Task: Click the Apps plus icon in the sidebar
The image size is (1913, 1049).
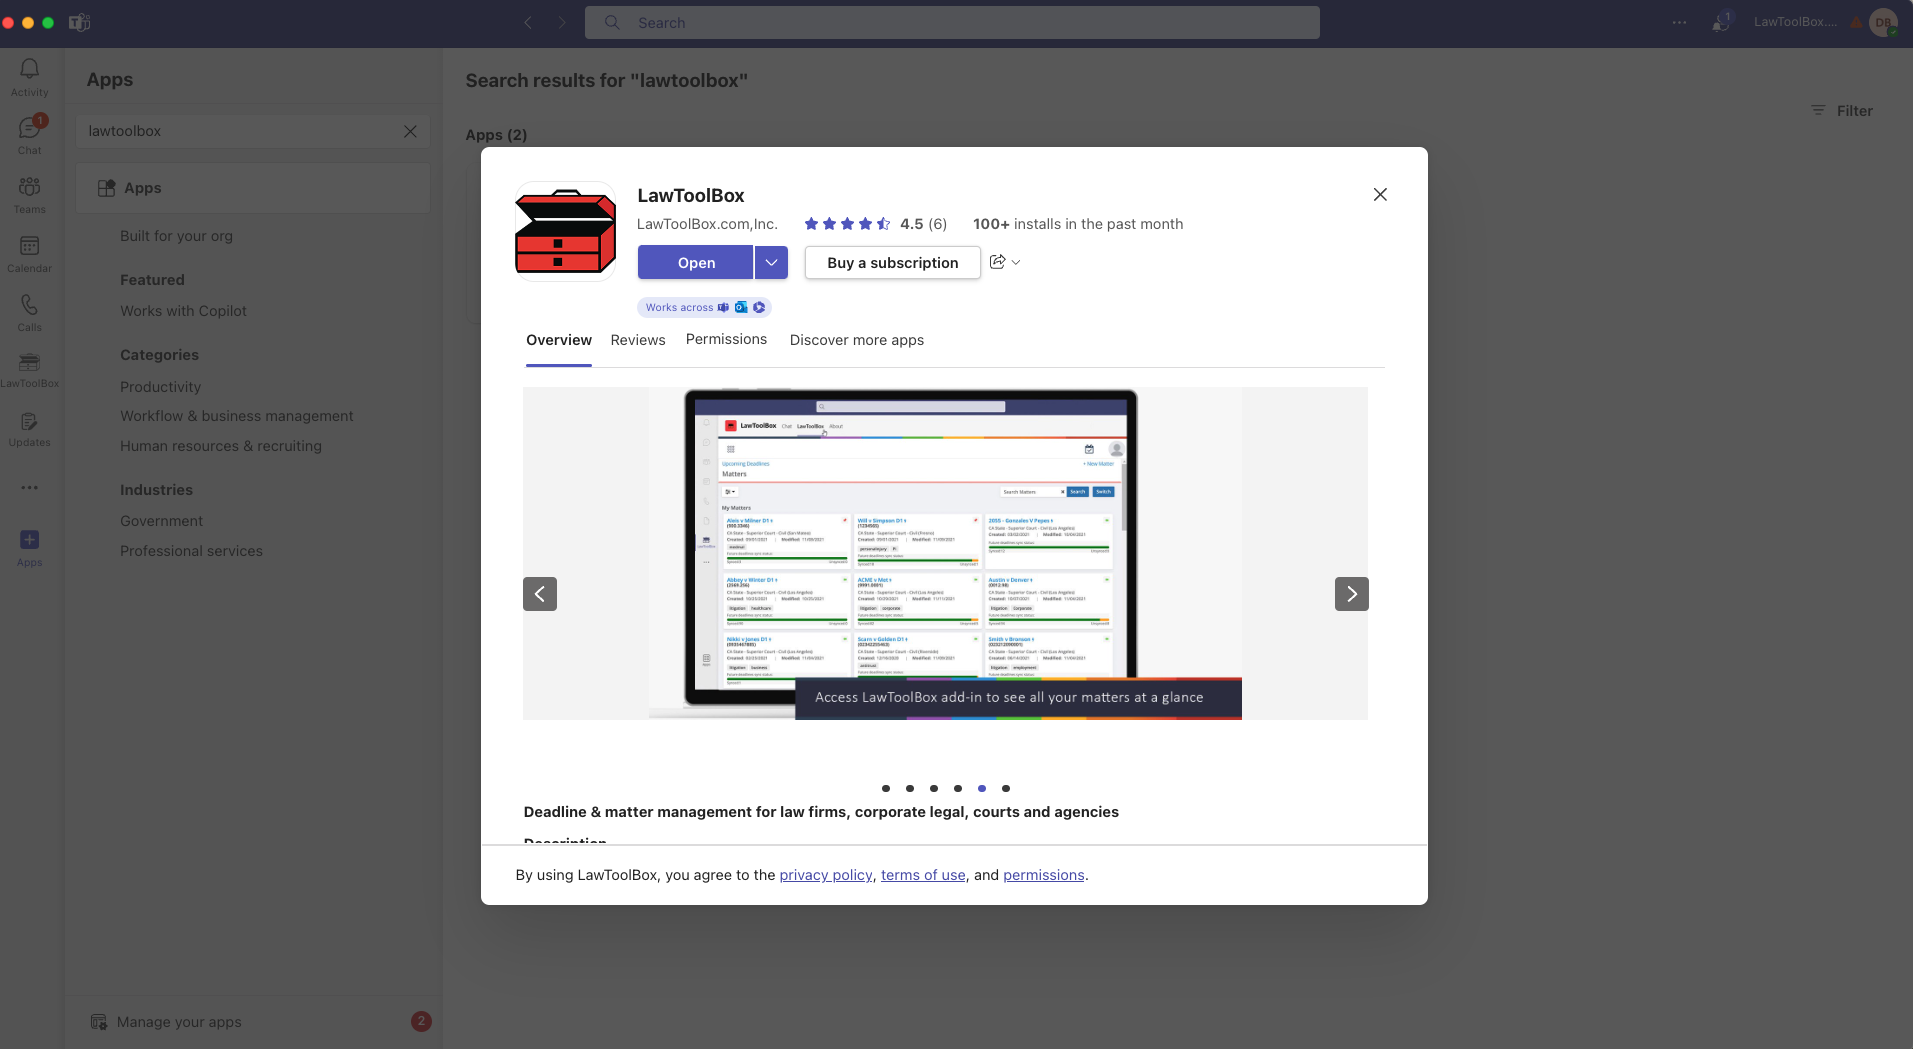Action: tap(29, 540)
